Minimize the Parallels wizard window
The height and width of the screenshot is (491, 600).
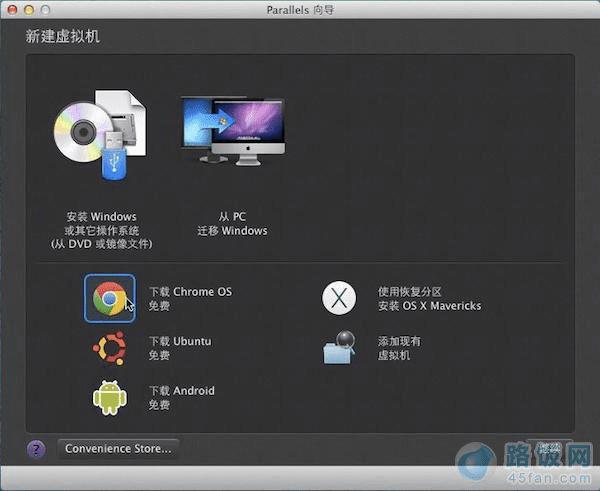coord(29,10)
